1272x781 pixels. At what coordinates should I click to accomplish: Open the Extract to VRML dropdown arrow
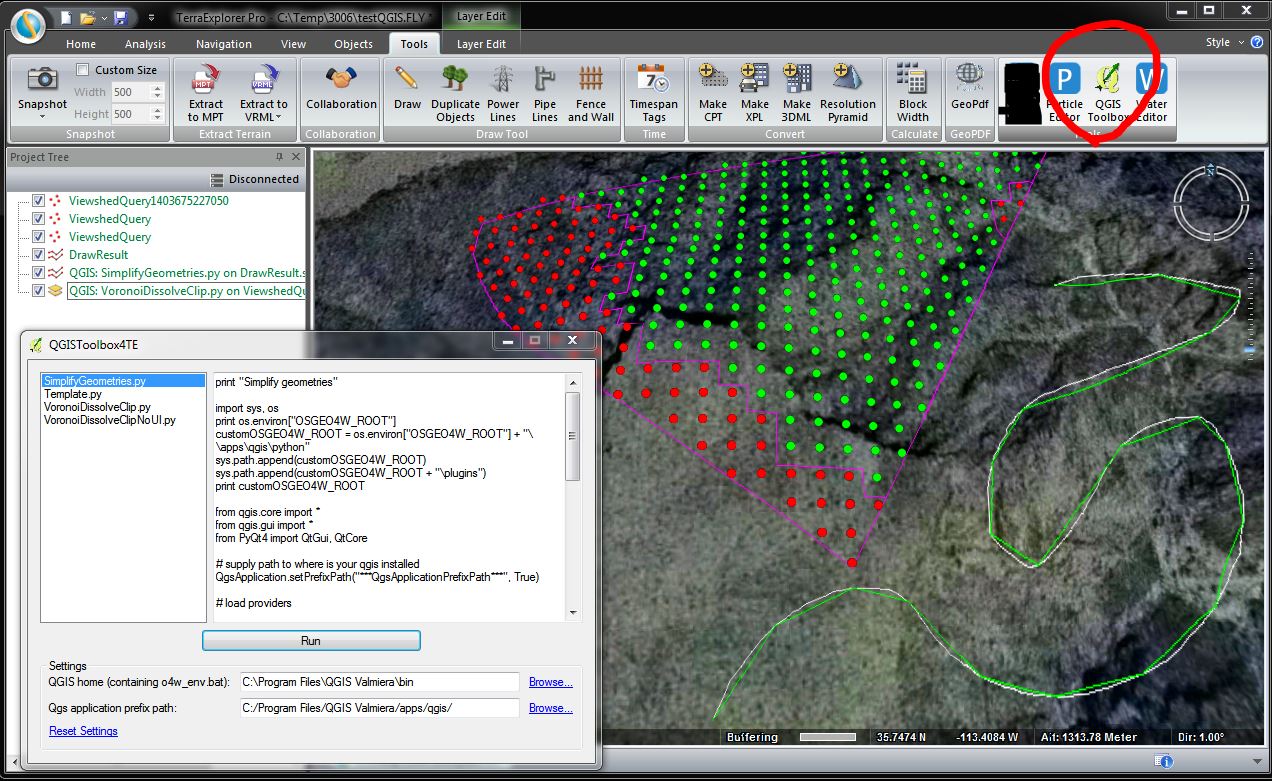278,117
